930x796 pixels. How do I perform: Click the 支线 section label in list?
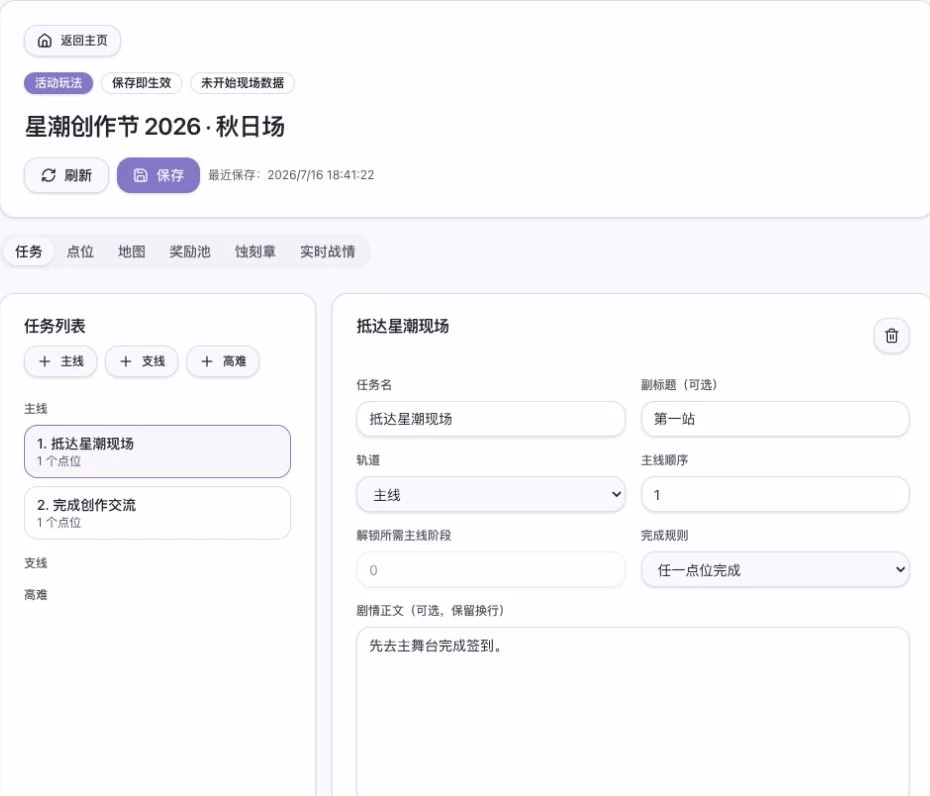[x=36, y=563]
